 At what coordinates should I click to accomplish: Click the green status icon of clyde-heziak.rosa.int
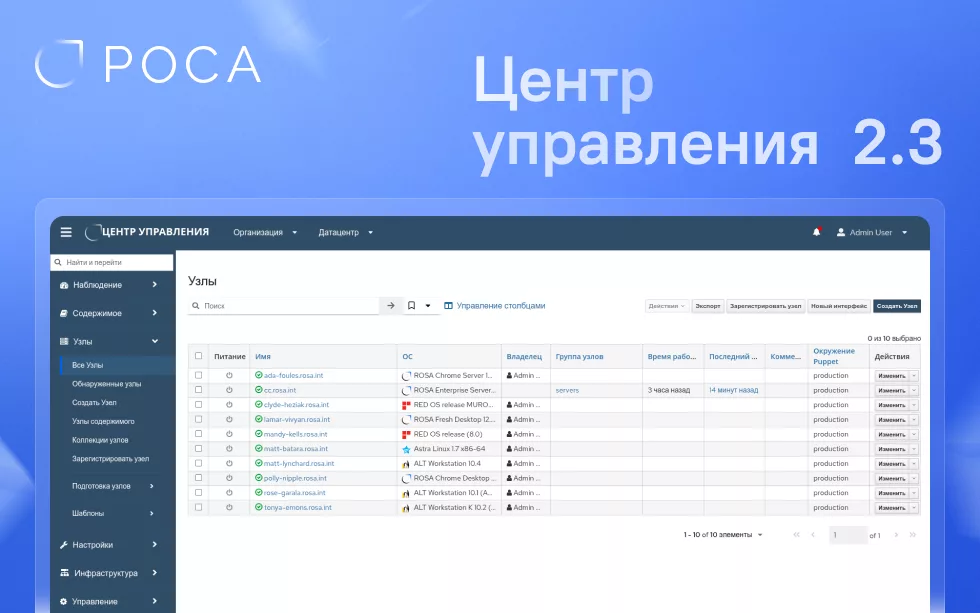[258, 404]
